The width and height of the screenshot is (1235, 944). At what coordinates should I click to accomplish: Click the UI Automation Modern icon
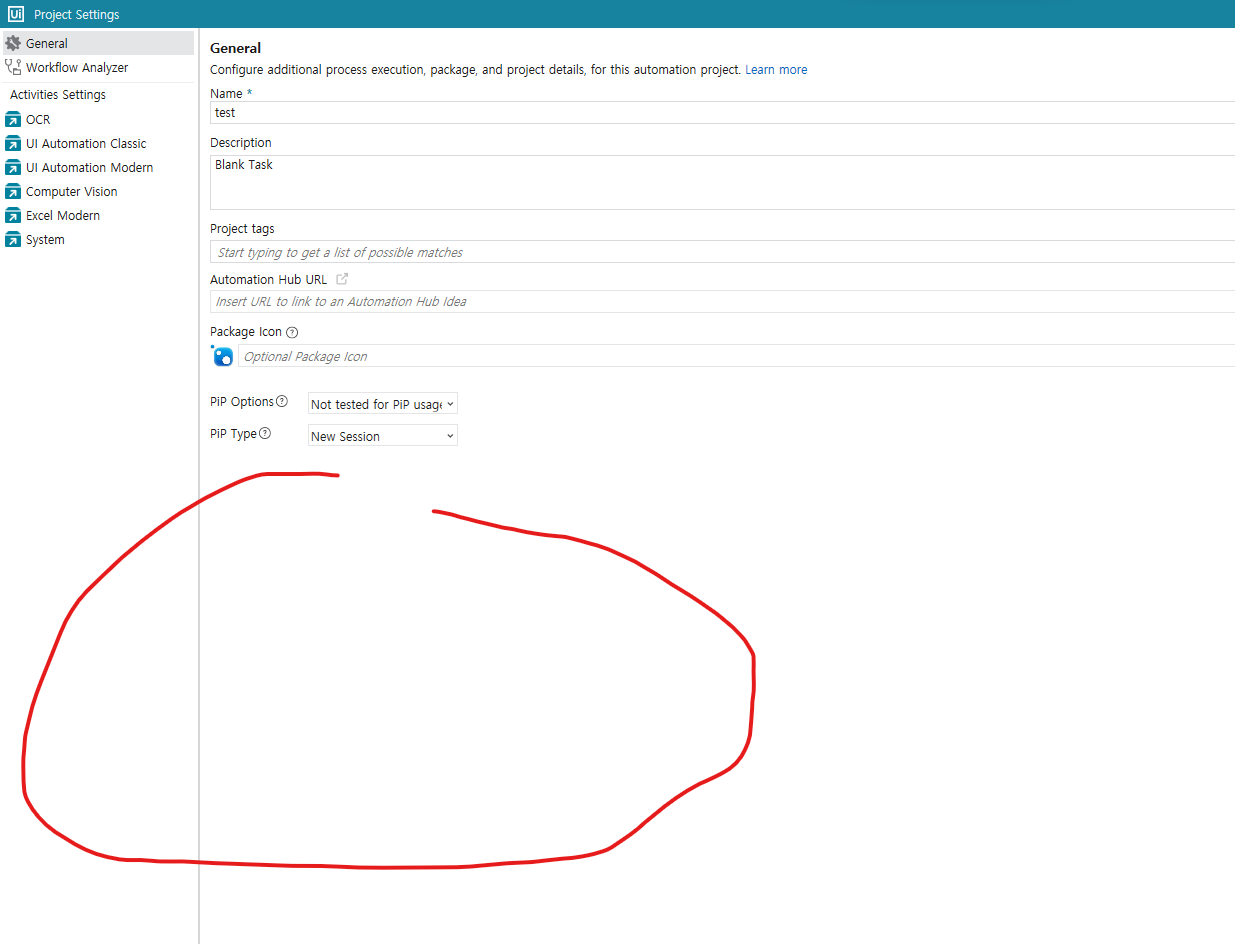tap(13, 167)
